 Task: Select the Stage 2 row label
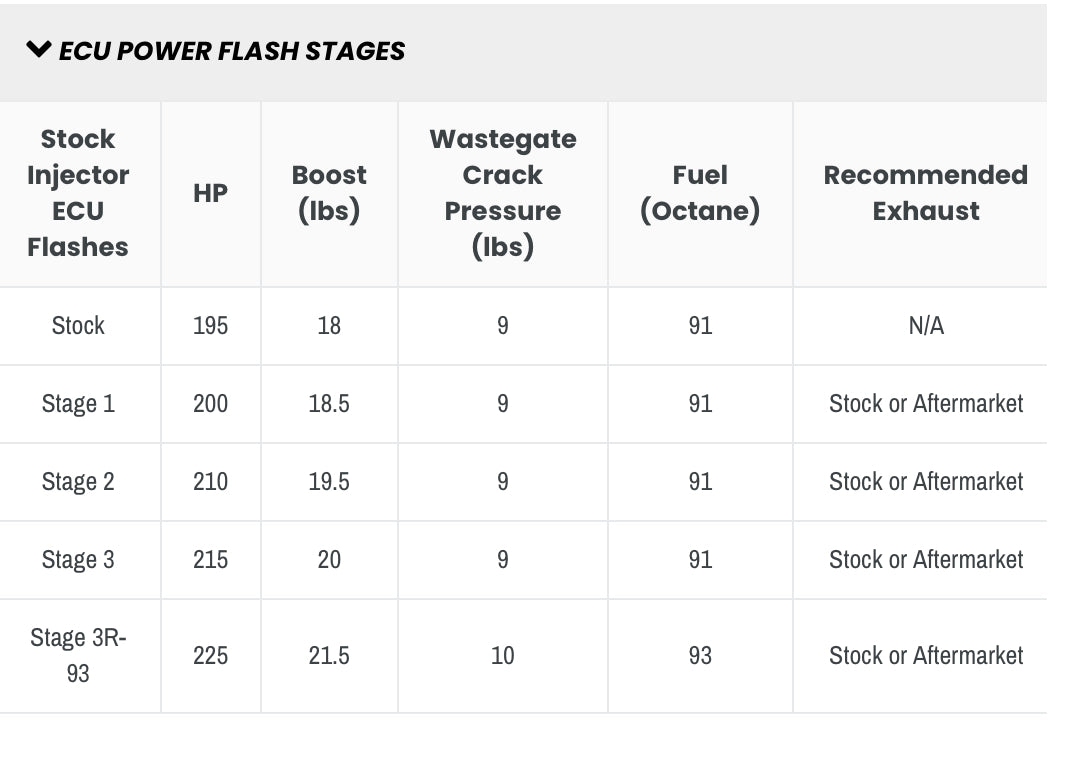78,482
